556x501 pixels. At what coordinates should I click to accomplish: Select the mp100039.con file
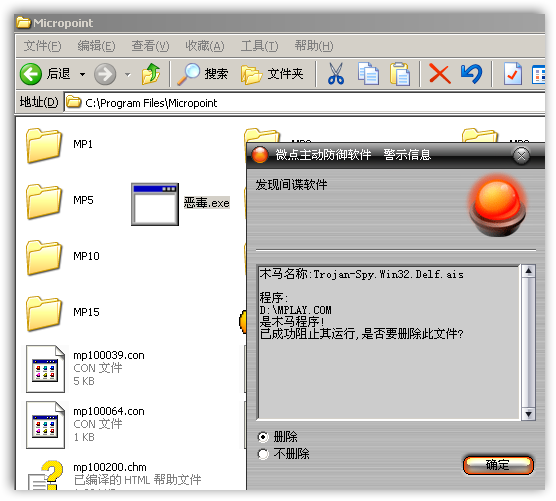(86, 368)
